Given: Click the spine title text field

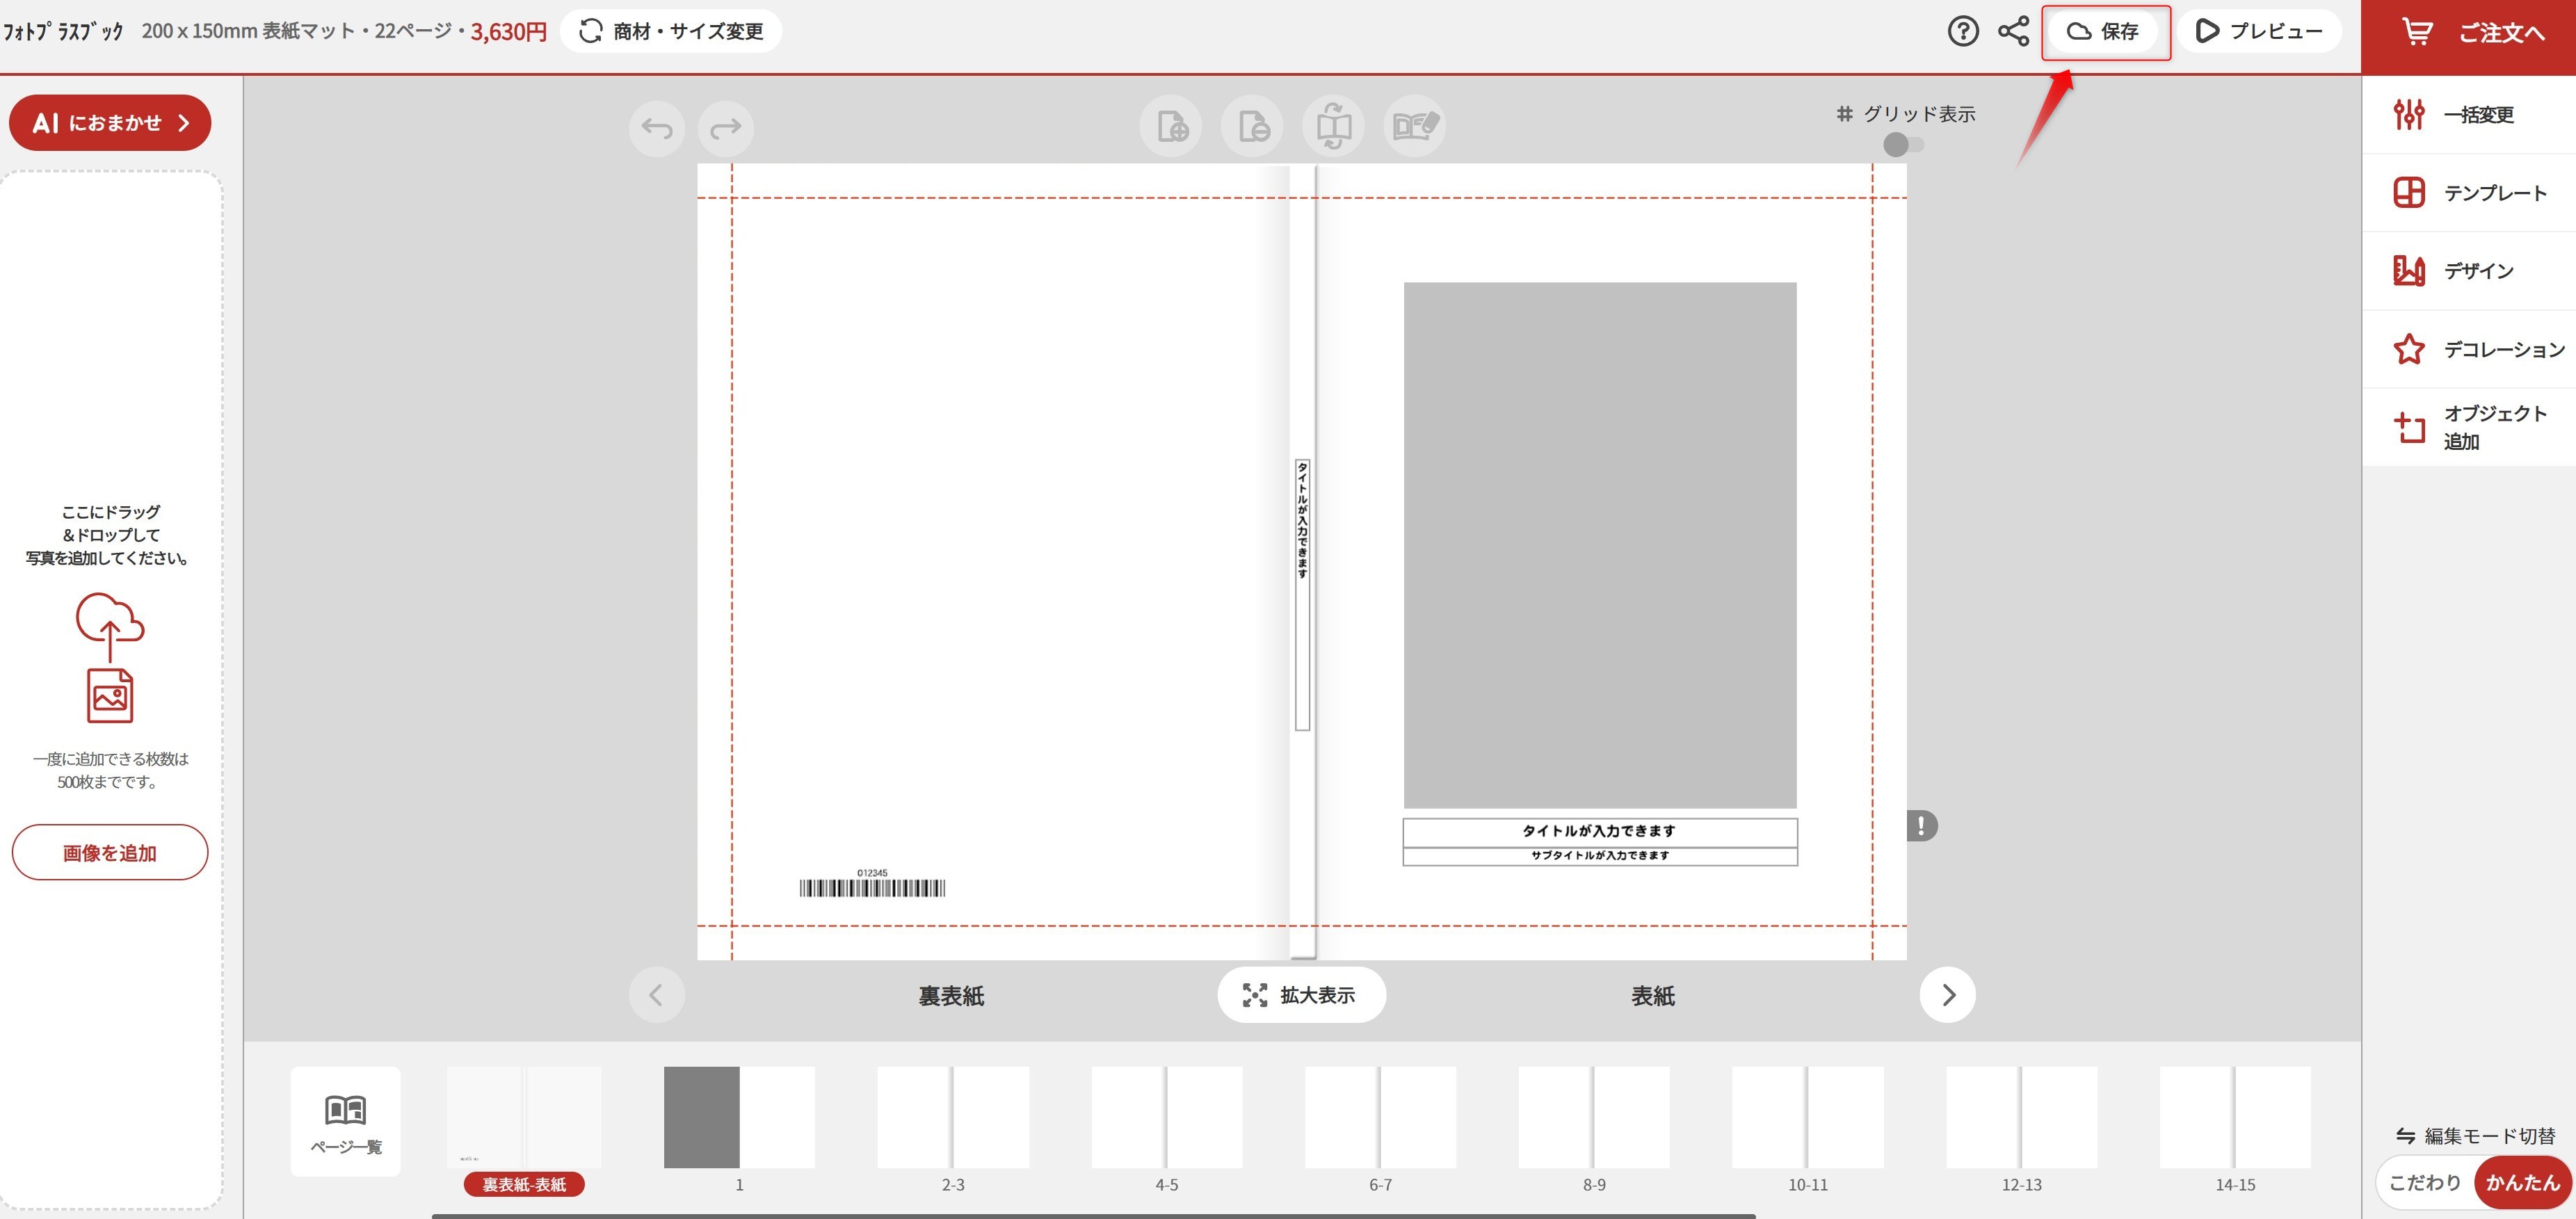Looking at the screenshot, I should point(1302,595).
